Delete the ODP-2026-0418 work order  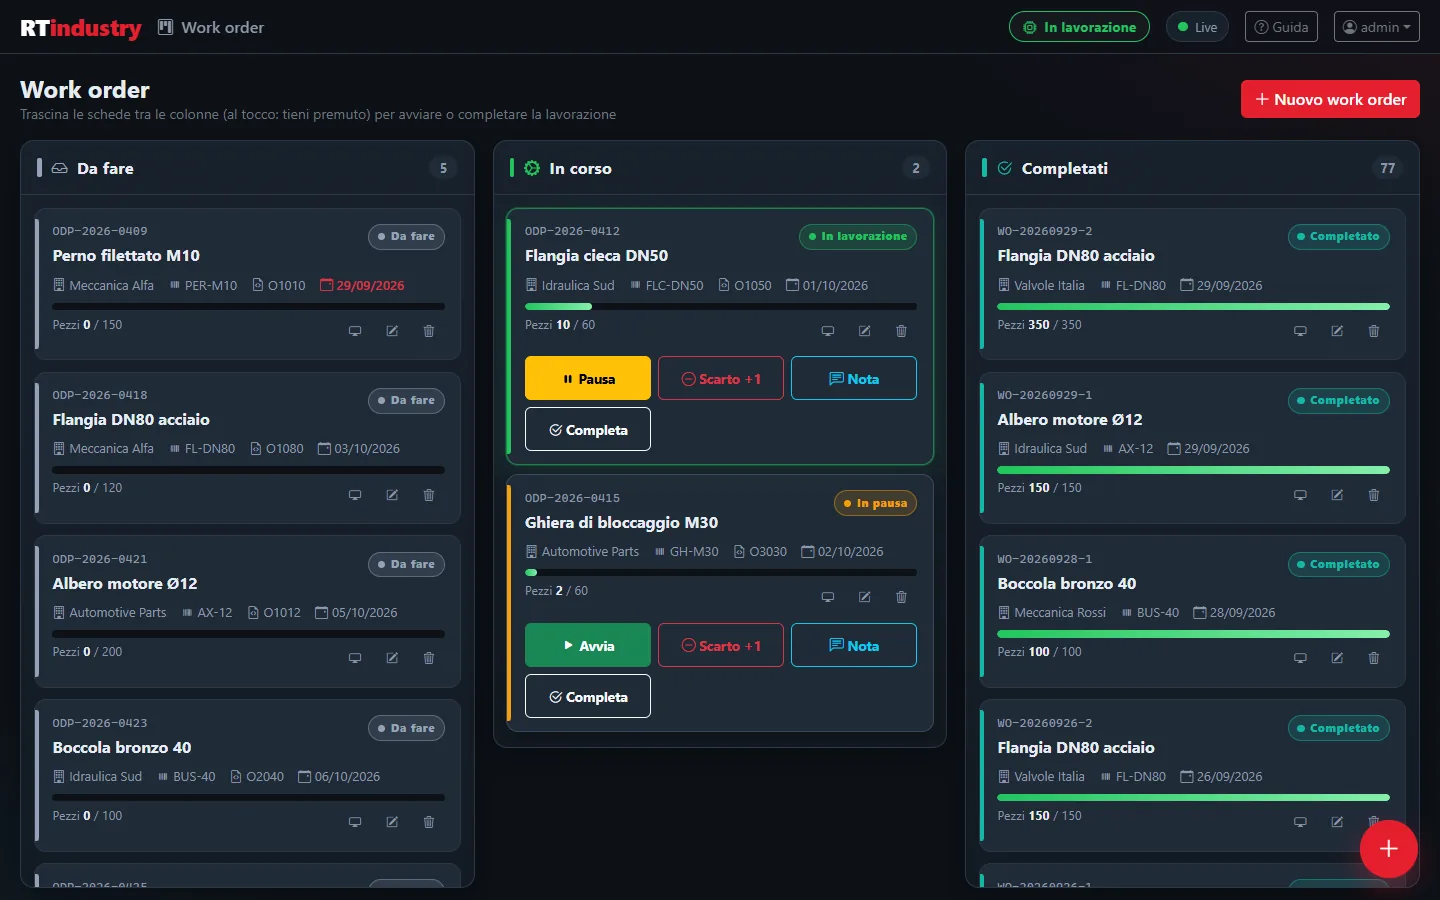click(429, 495)
